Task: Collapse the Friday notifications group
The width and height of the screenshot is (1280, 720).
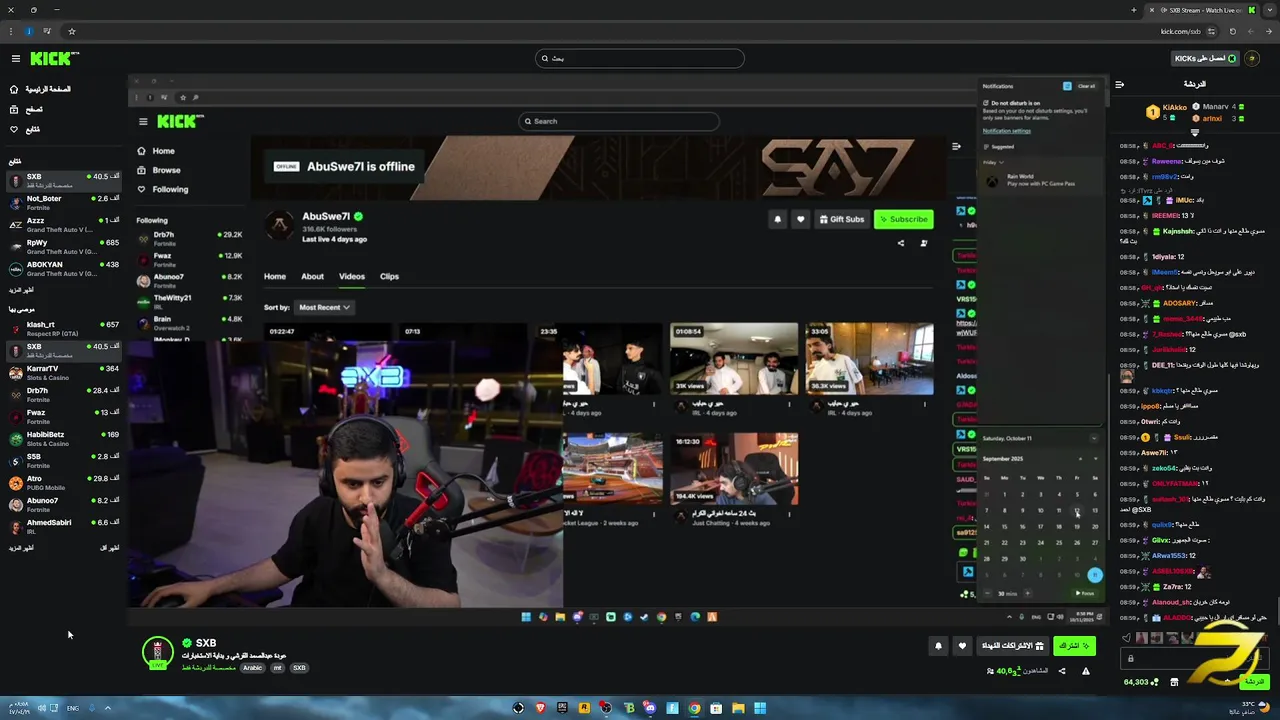Action: (x=993, y=162)
